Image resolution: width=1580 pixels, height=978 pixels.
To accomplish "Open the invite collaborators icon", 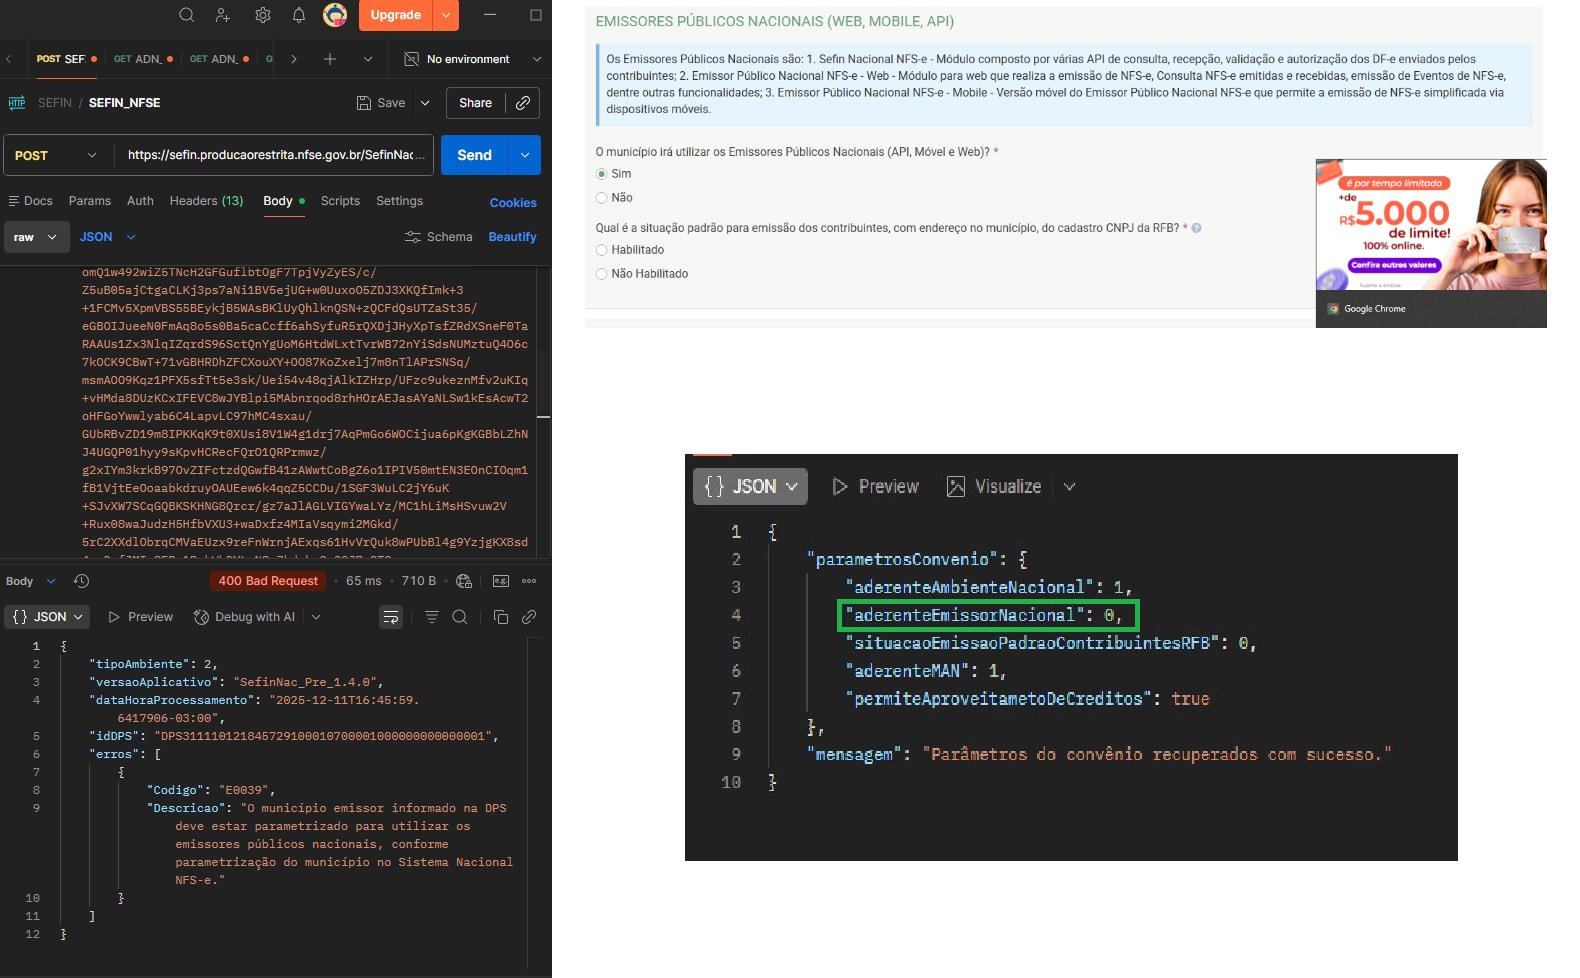I will pos(222,15).
